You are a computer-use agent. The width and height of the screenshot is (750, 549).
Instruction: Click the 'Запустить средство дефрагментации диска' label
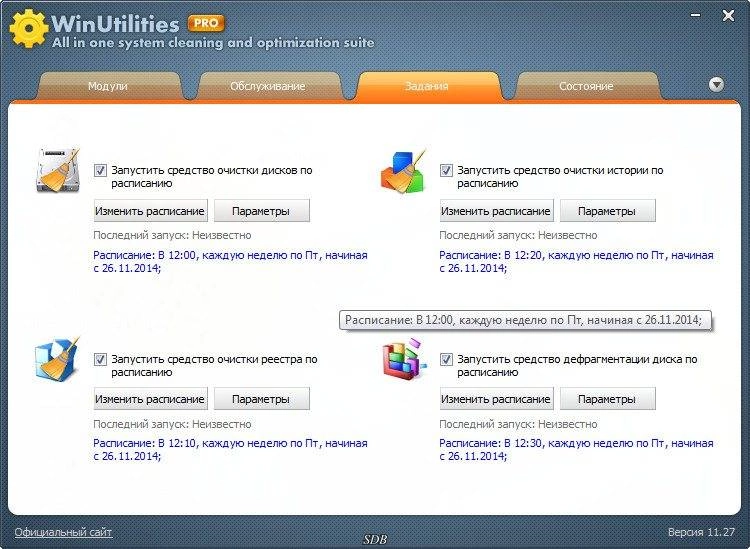(x=577, y=365)
